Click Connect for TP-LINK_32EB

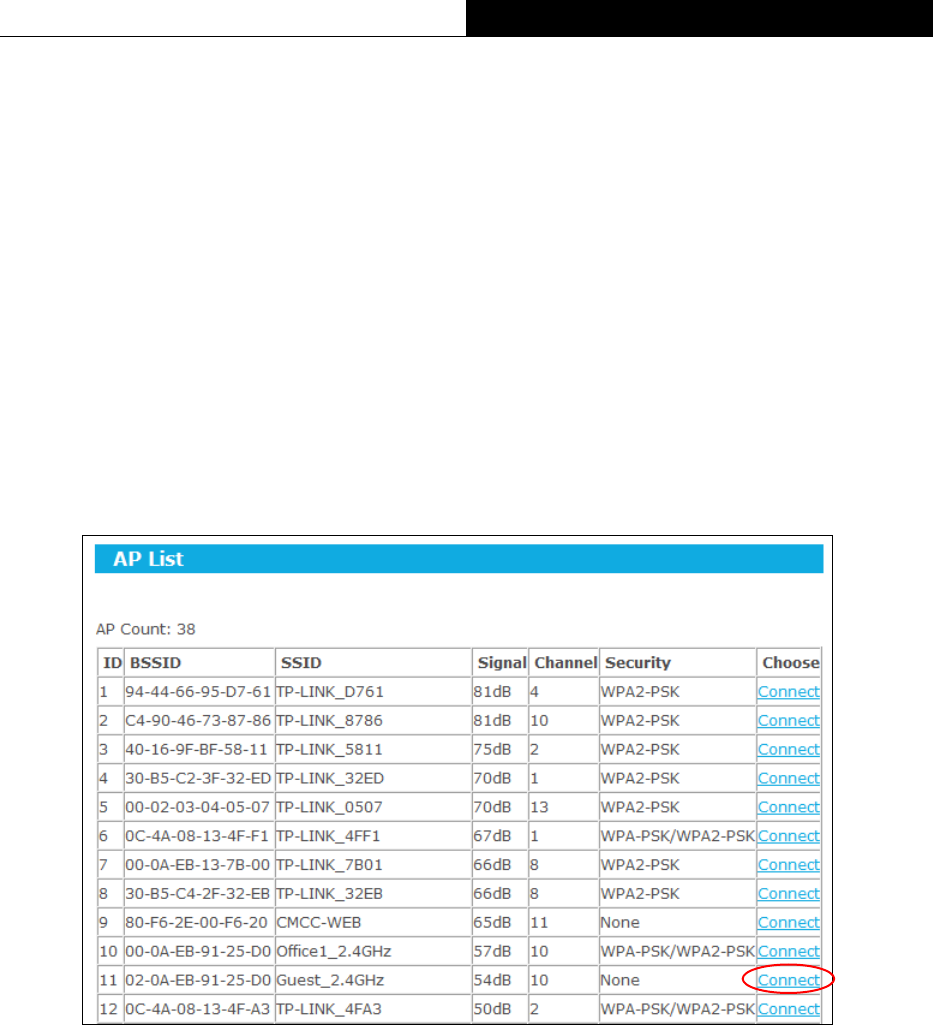click(x=789, y=893)
